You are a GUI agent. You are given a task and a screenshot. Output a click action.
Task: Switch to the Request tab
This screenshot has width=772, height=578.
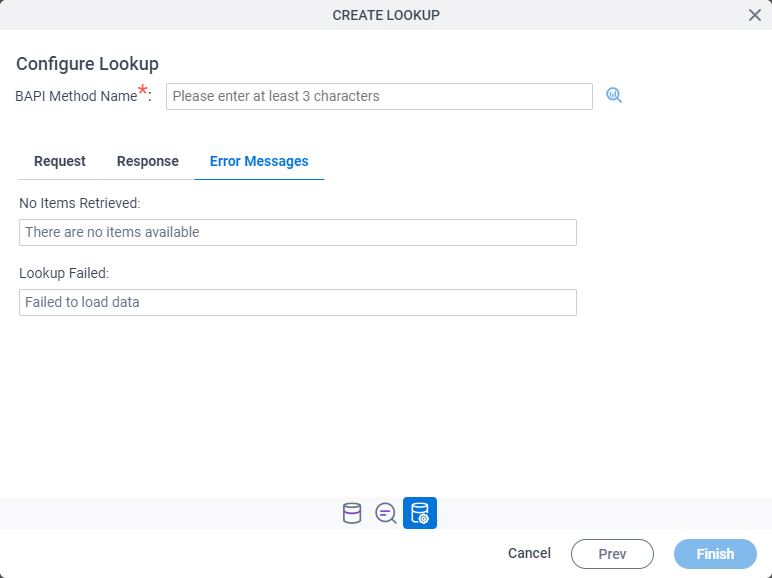click(60, 161)
